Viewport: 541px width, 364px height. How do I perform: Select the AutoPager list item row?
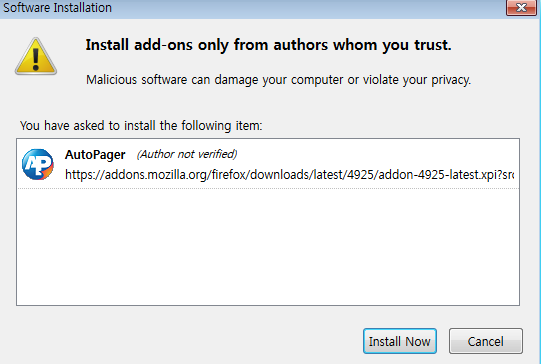[x=268, y=164]
